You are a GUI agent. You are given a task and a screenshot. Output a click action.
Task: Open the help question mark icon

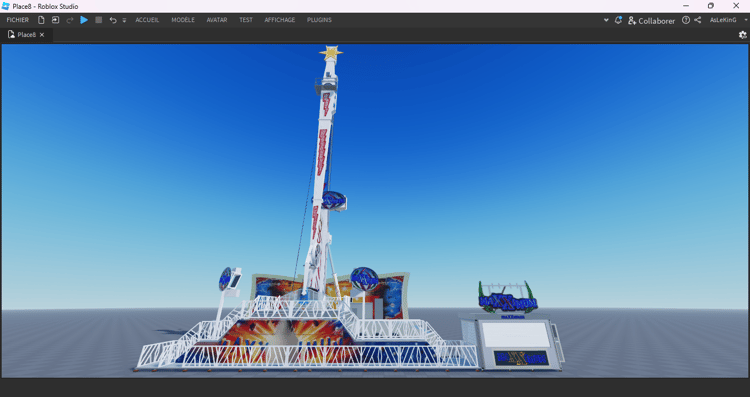tap(686, 20)
